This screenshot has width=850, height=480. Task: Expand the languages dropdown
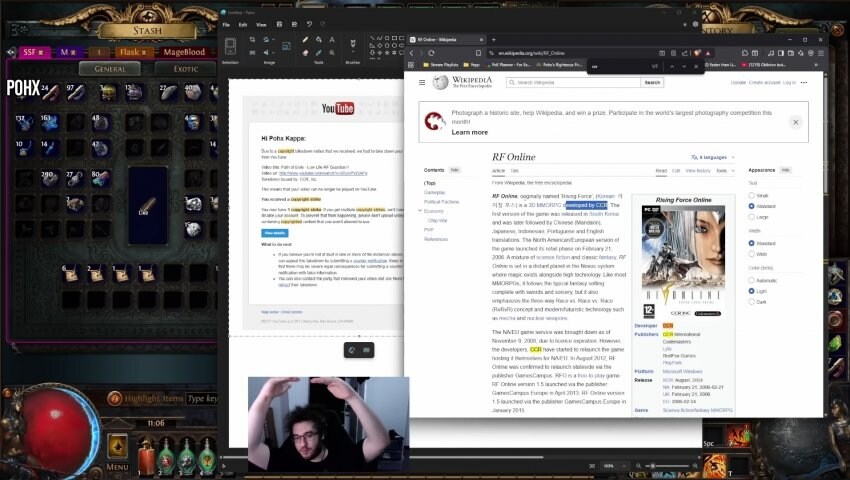(x=713, y=157)
